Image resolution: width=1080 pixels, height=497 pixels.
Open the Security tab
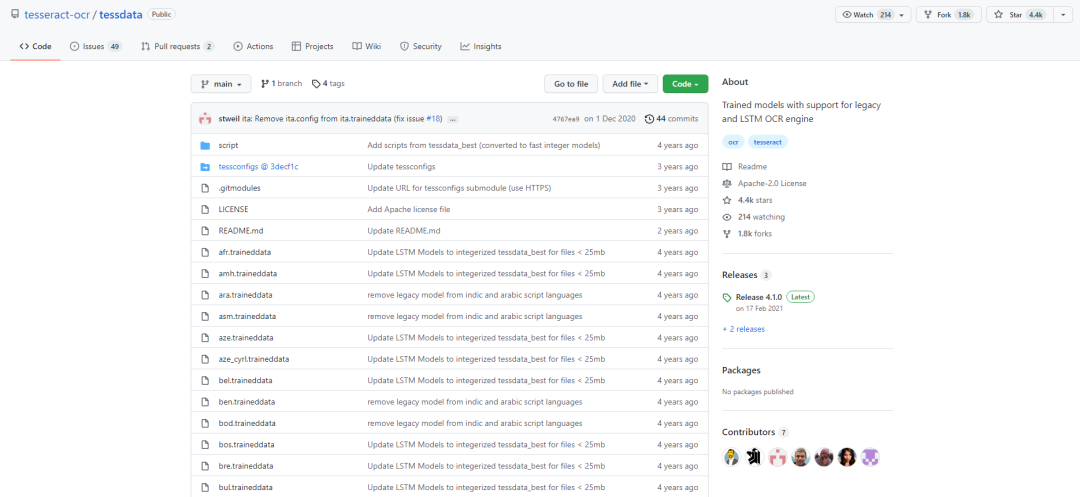point(421,46)
